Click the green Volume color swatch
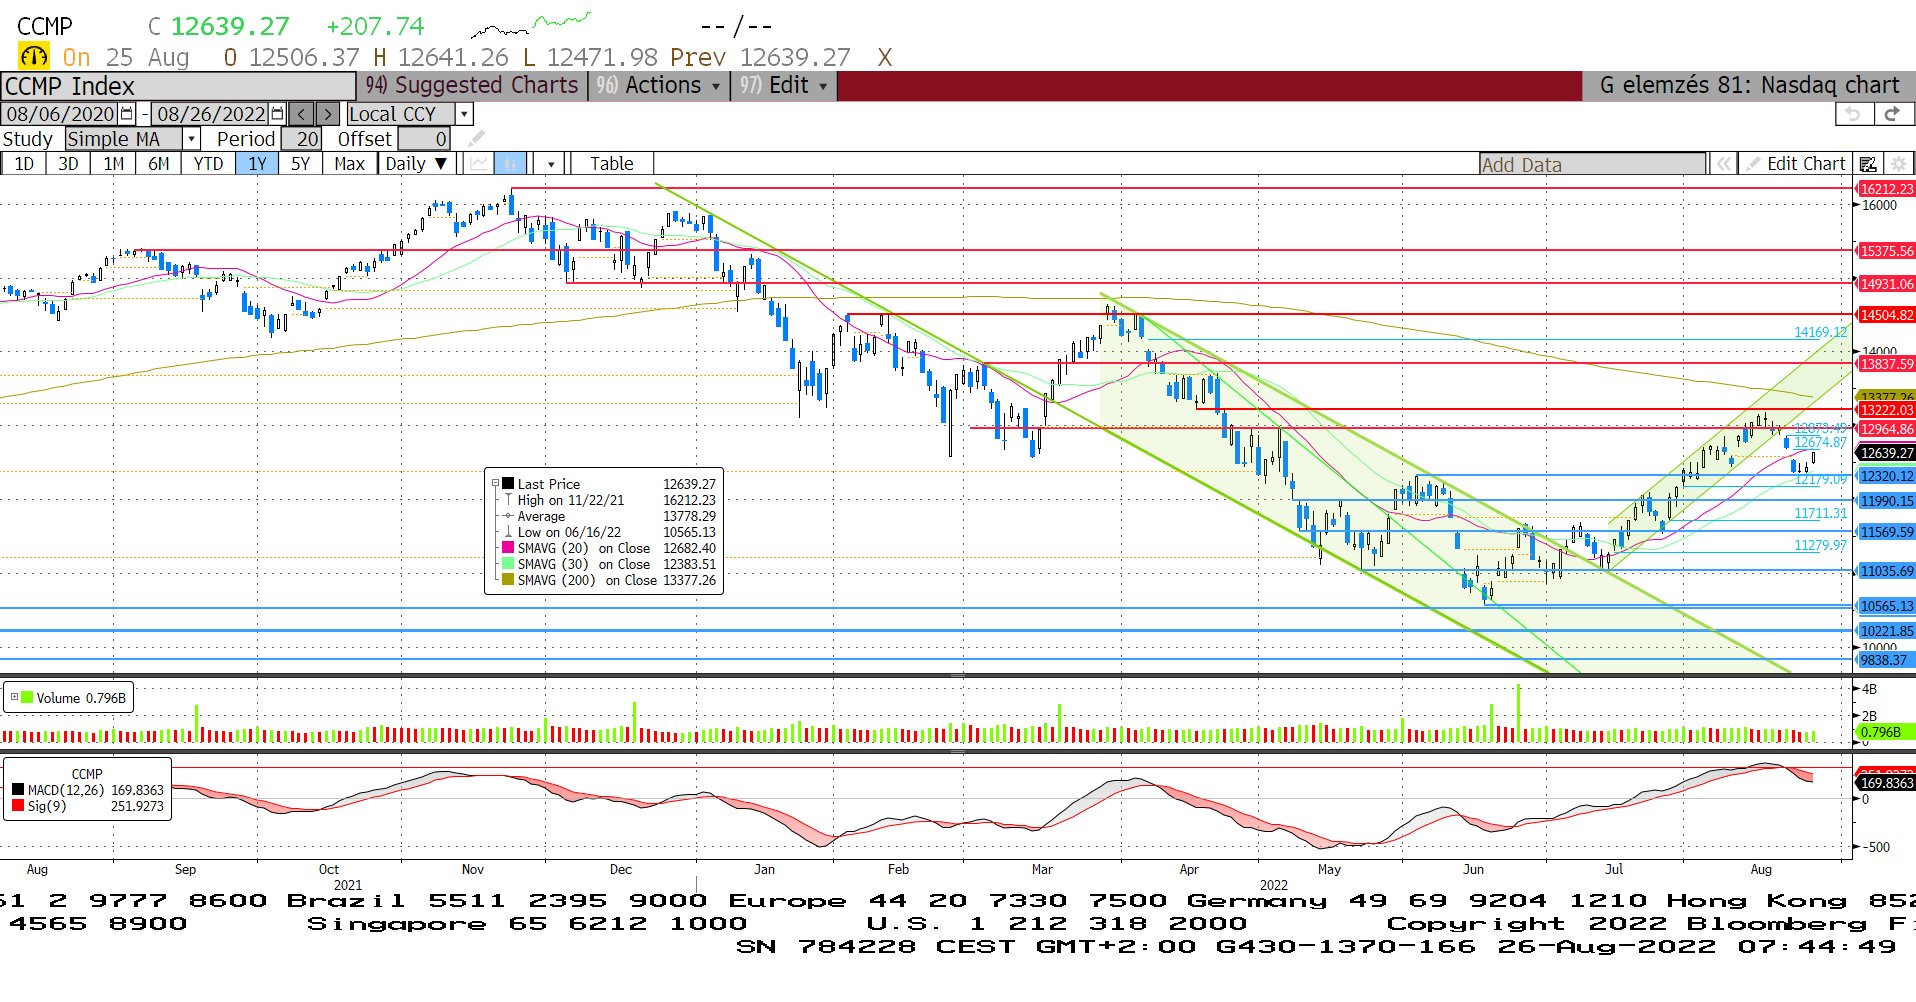The width and height of the screenshot is (1916, 1002). click(27, 697)
